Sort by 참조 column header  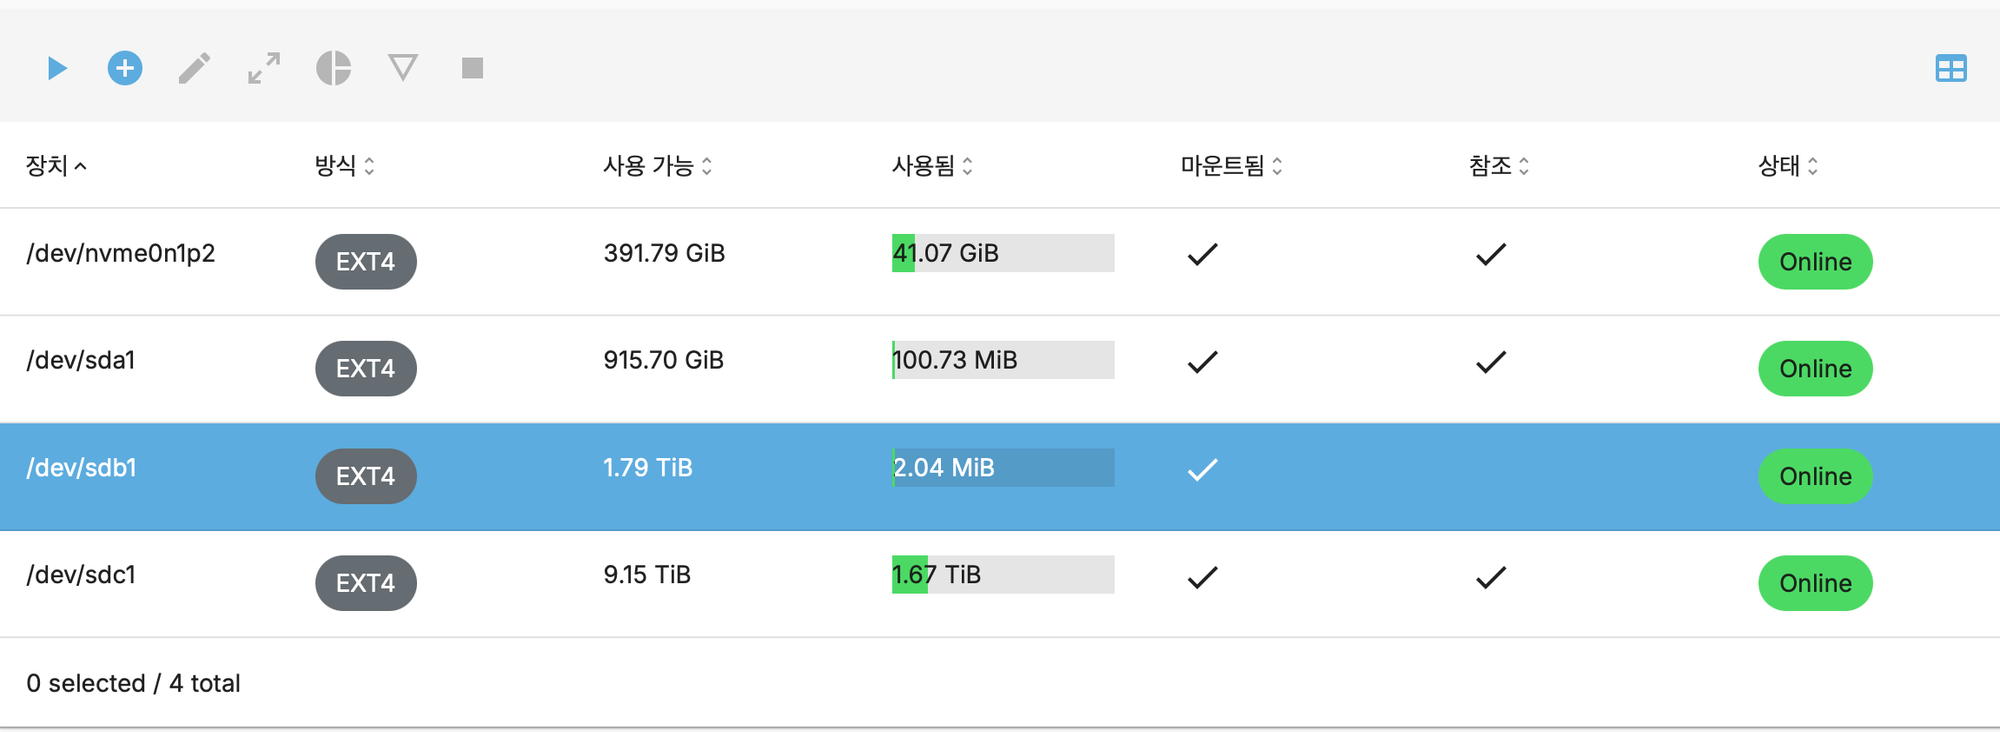pyautogui.click(x=1499, y=166)
